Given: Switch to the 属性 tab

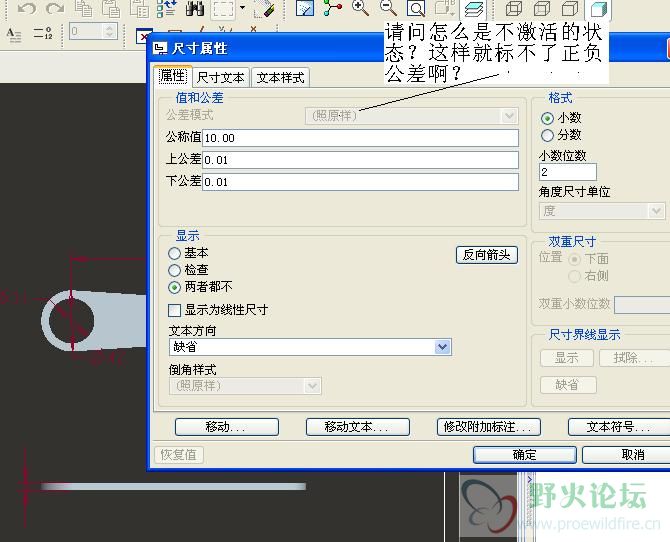Looking at the screenshot, I should (x=173, y=77).
